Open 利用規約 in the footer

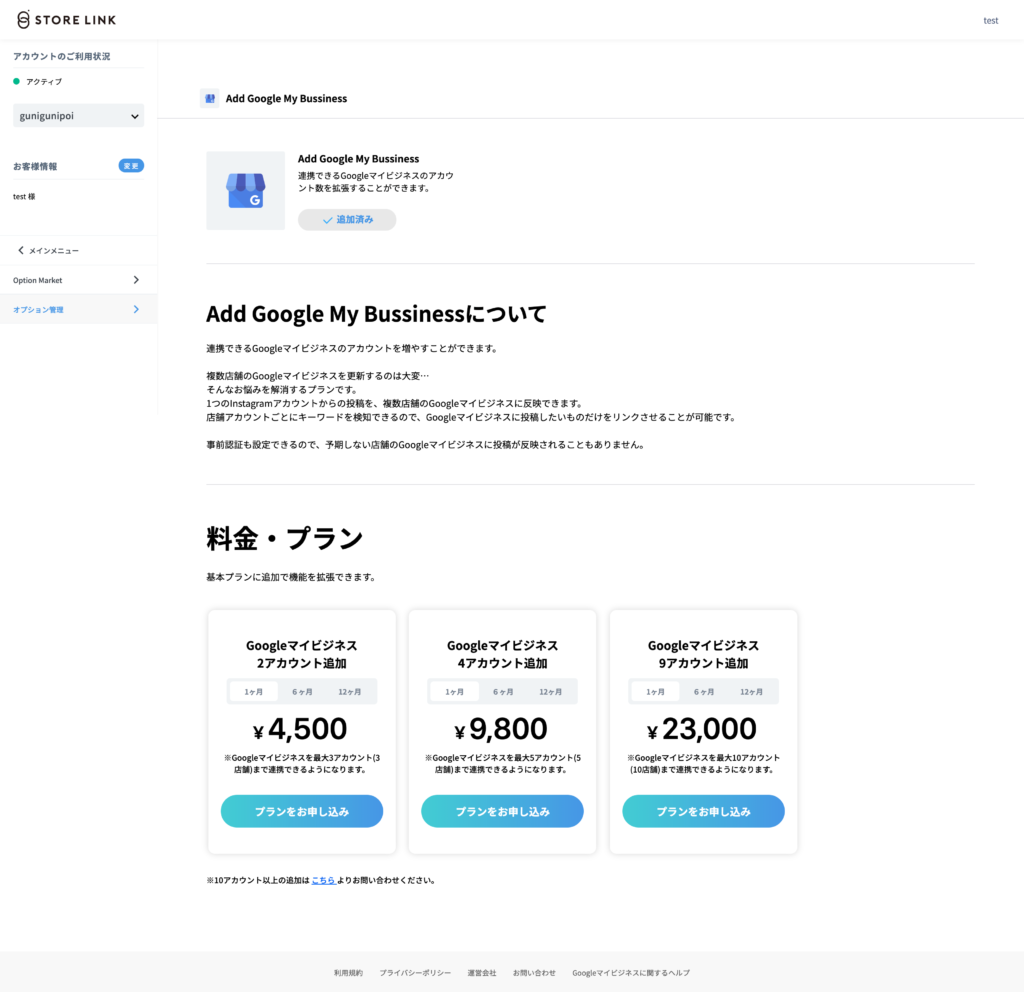coord(348,972)
